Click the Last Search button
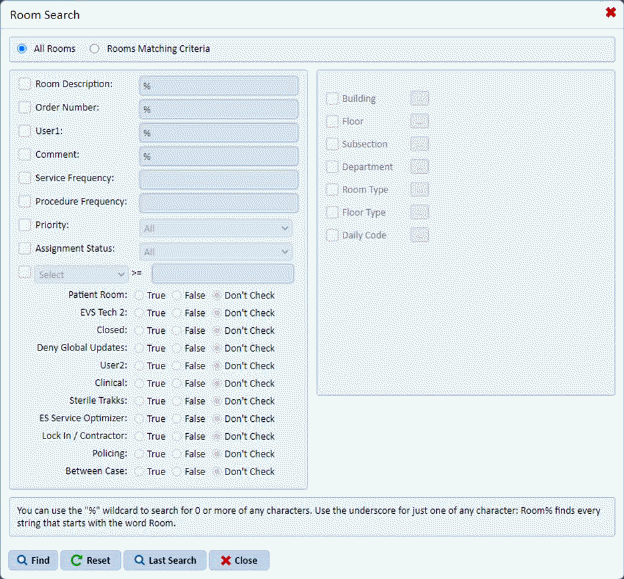Screen dimensions: 624x579 tap(166, 560)
